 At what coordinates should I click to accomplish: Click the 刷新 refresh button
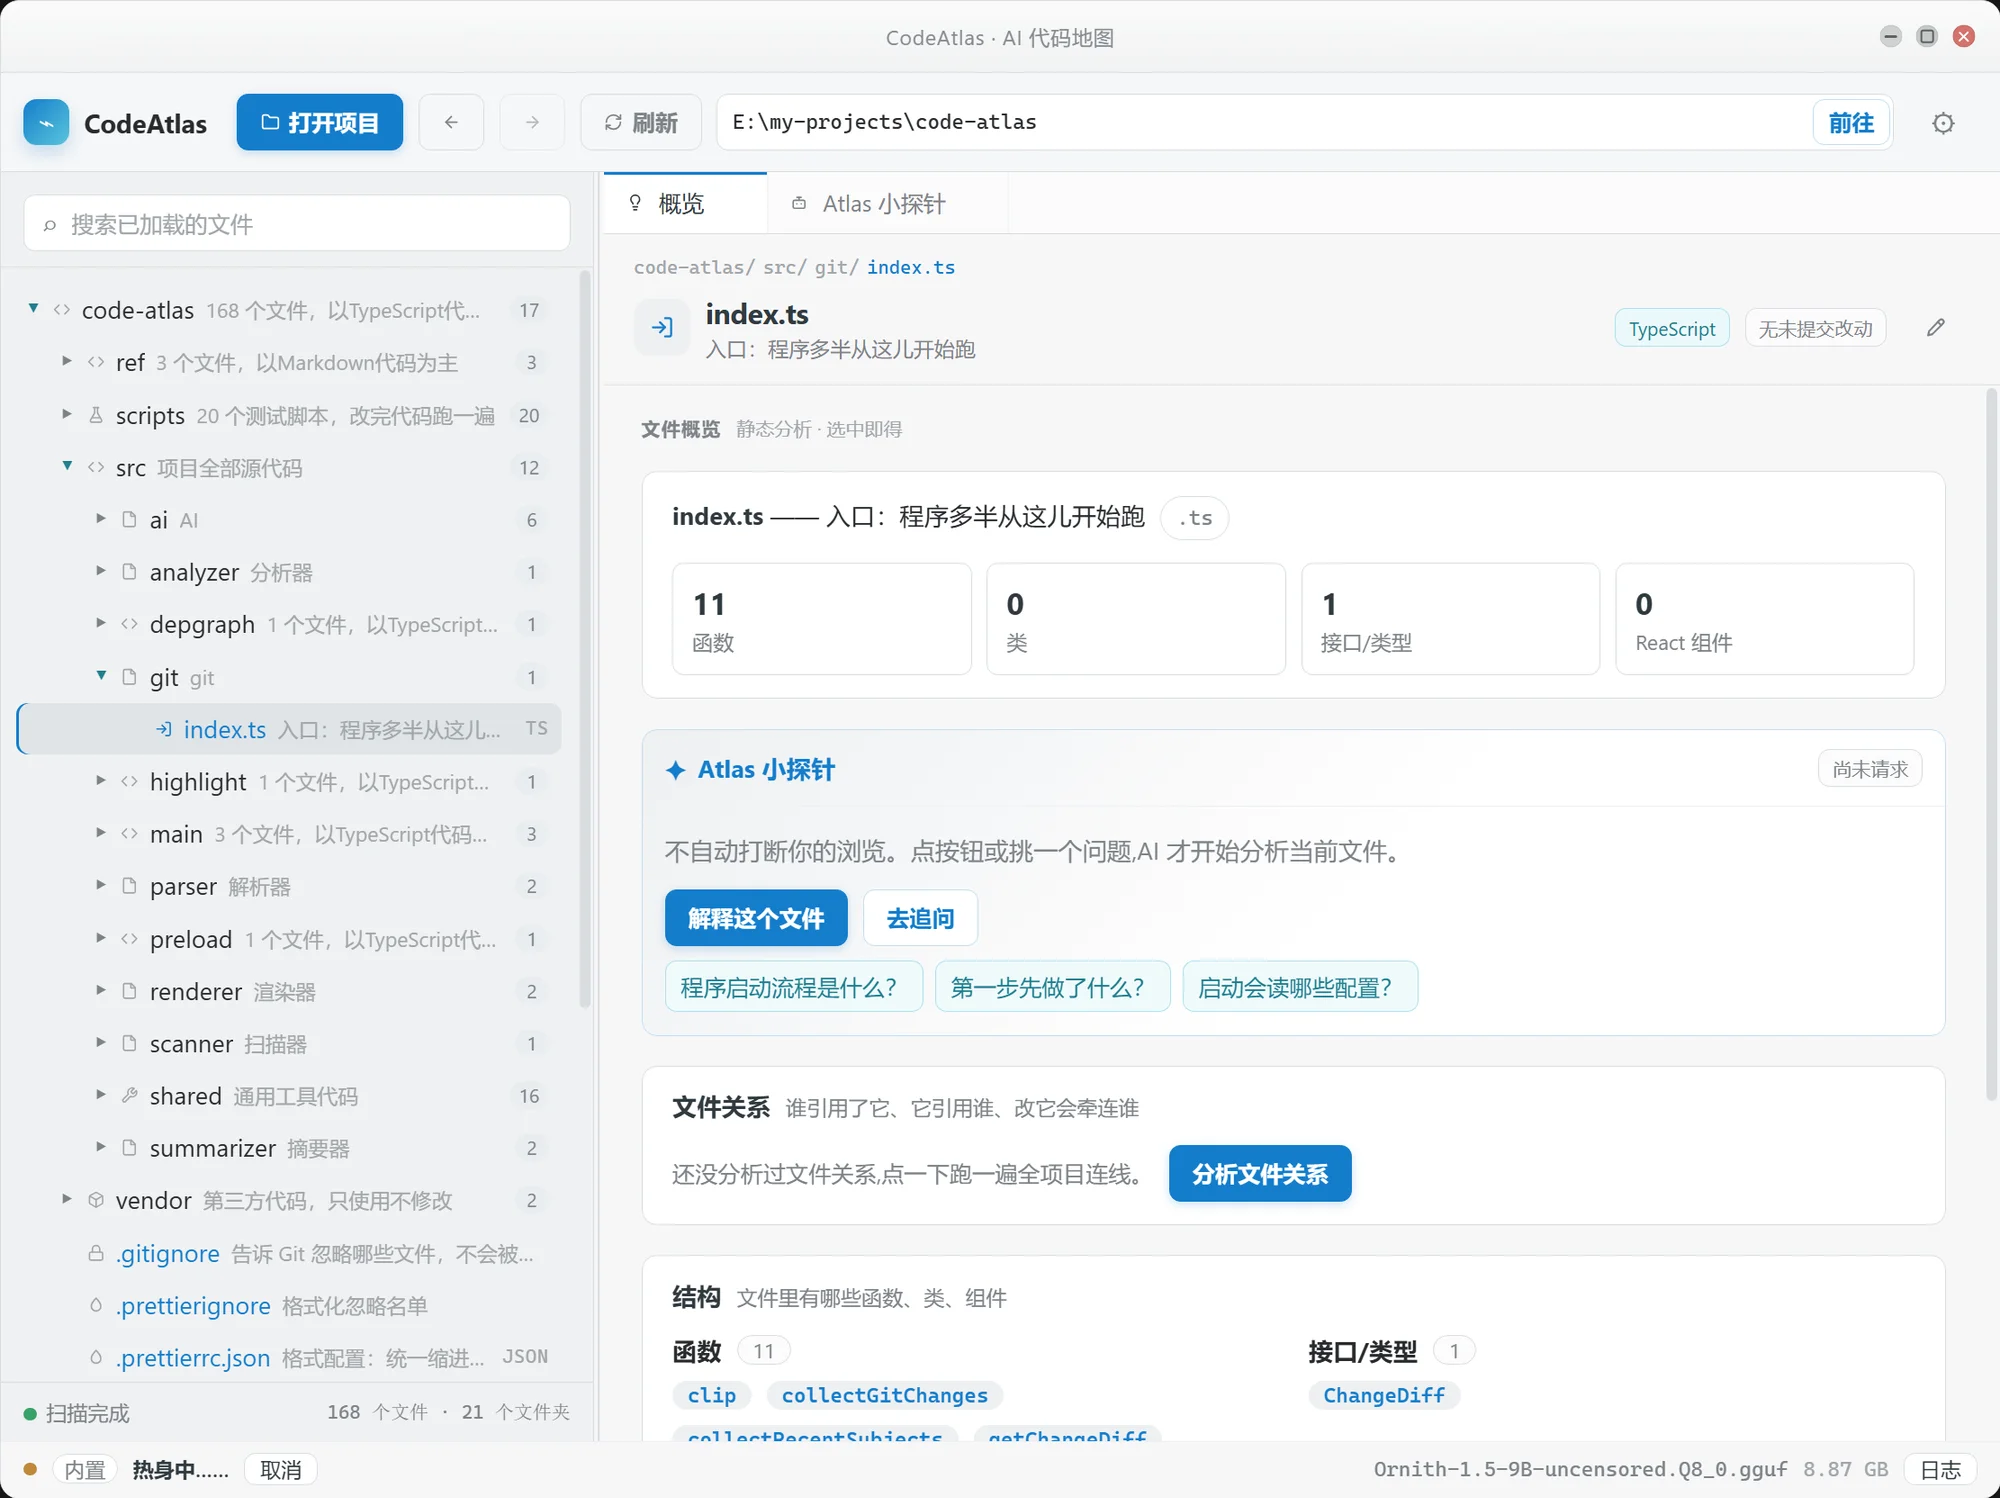[641, 122]
